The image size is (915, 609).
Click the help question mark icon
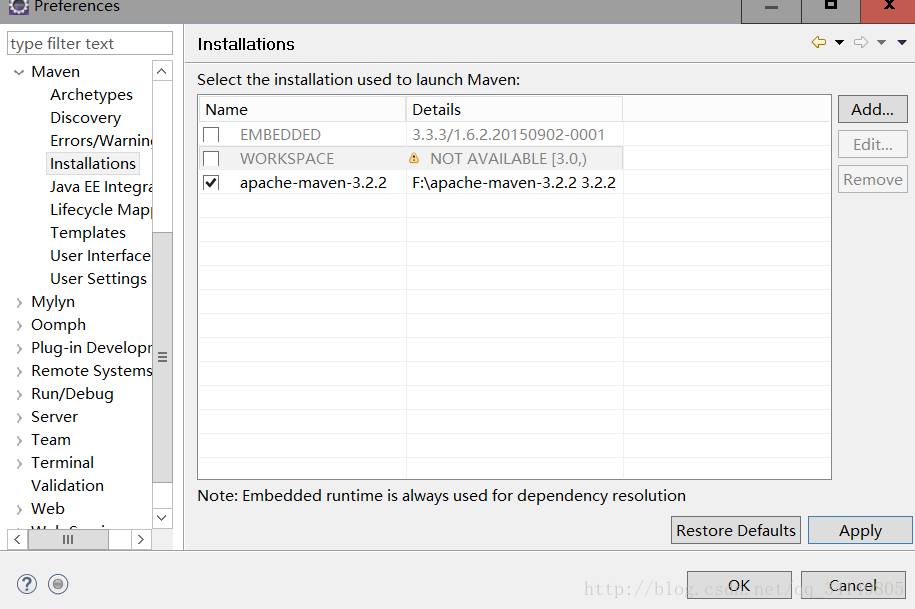27,584
